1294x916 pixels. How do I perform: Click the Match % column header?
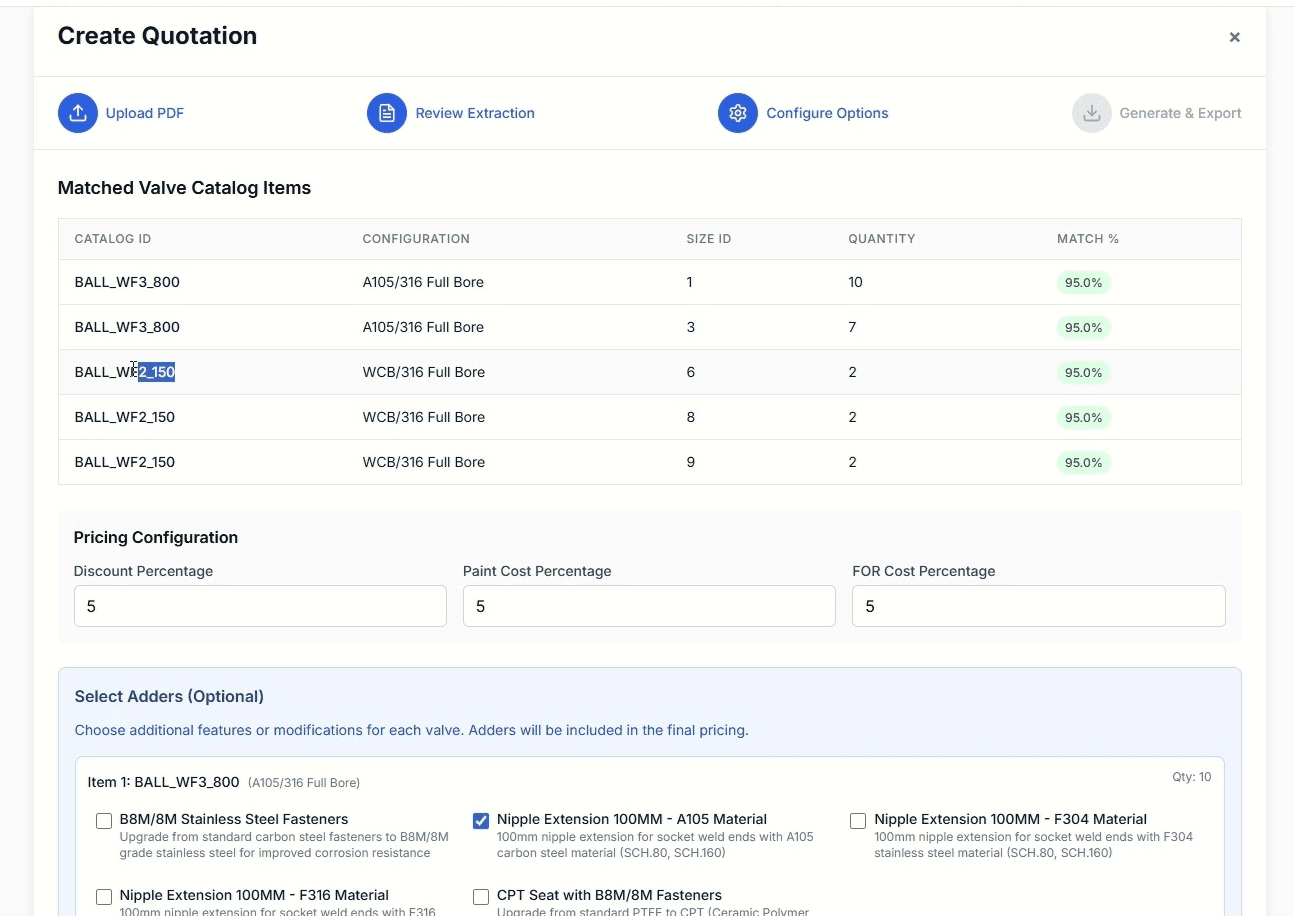pos(1088,239)
